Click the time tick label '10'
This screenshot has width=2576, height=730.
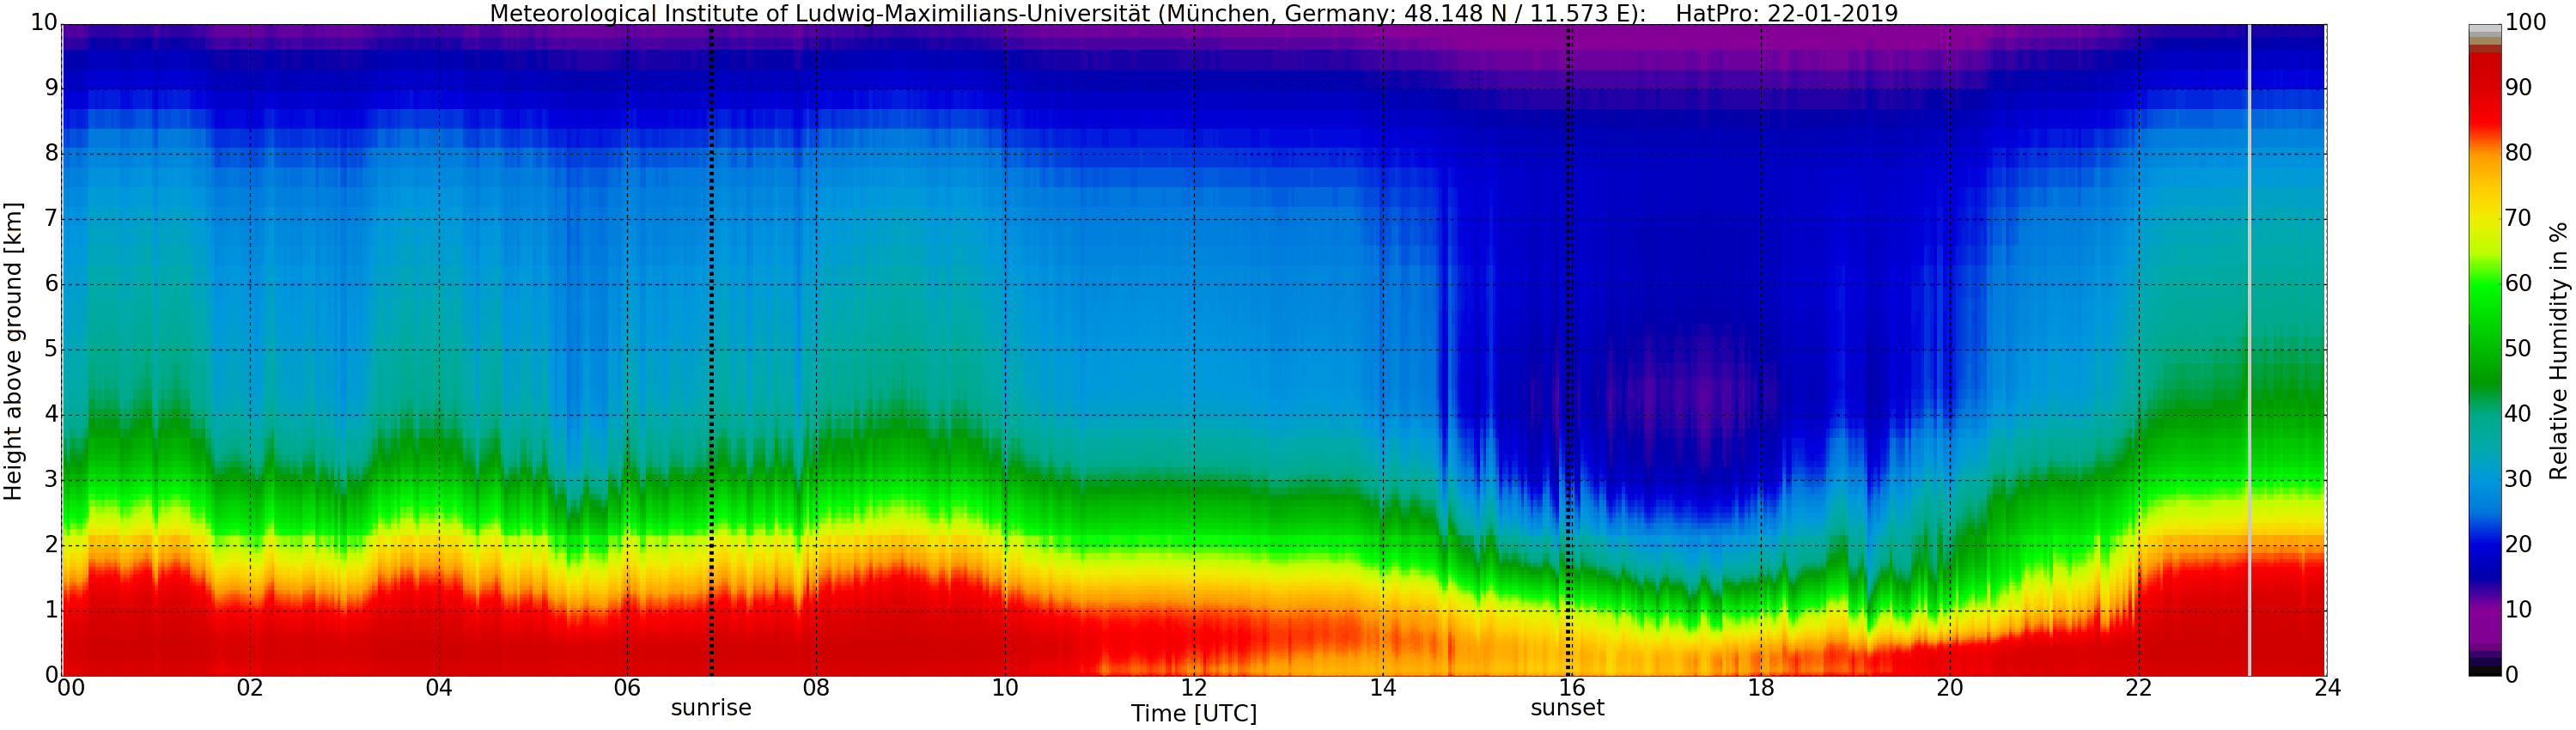point(1005,688)
